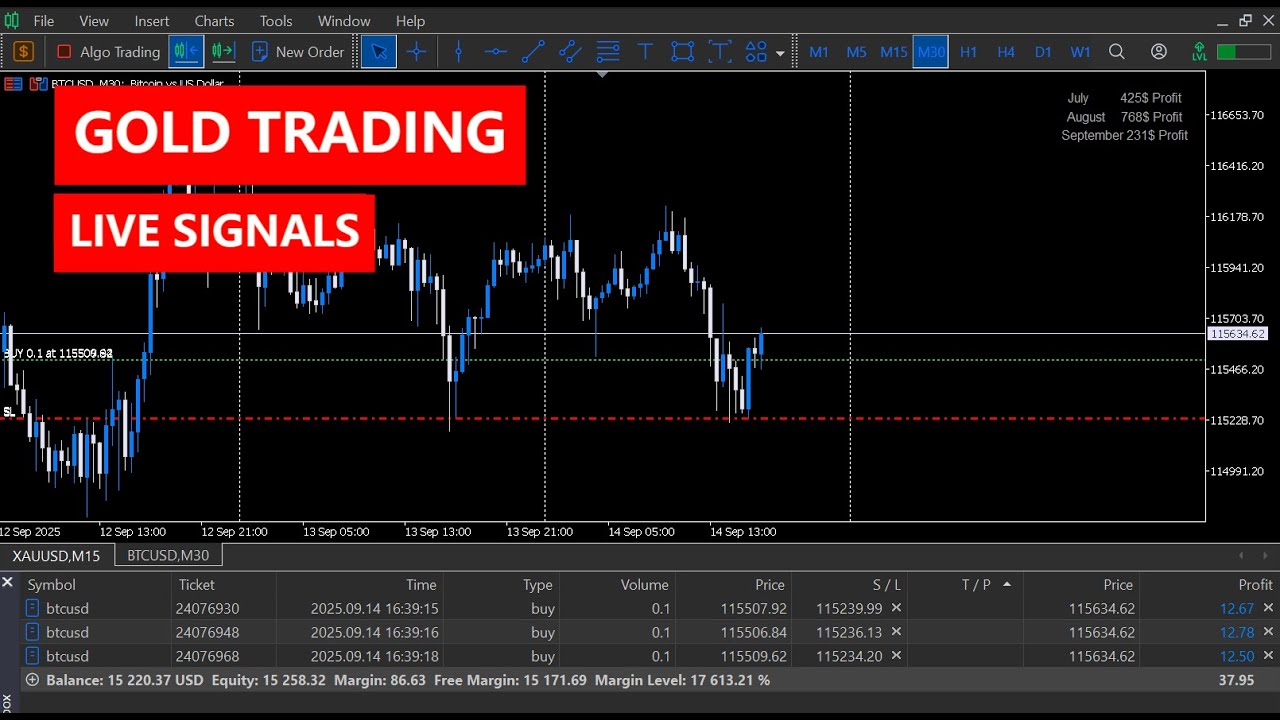Viewport: 1280px width, 720px height.
Task: Open the Window menu
Action: pos(344,20)
